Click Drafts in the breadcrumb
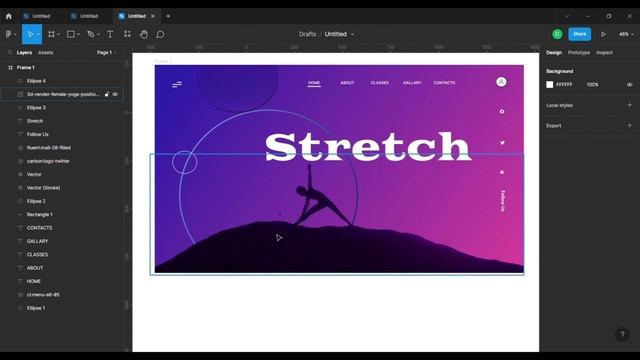 coord(307,34)
